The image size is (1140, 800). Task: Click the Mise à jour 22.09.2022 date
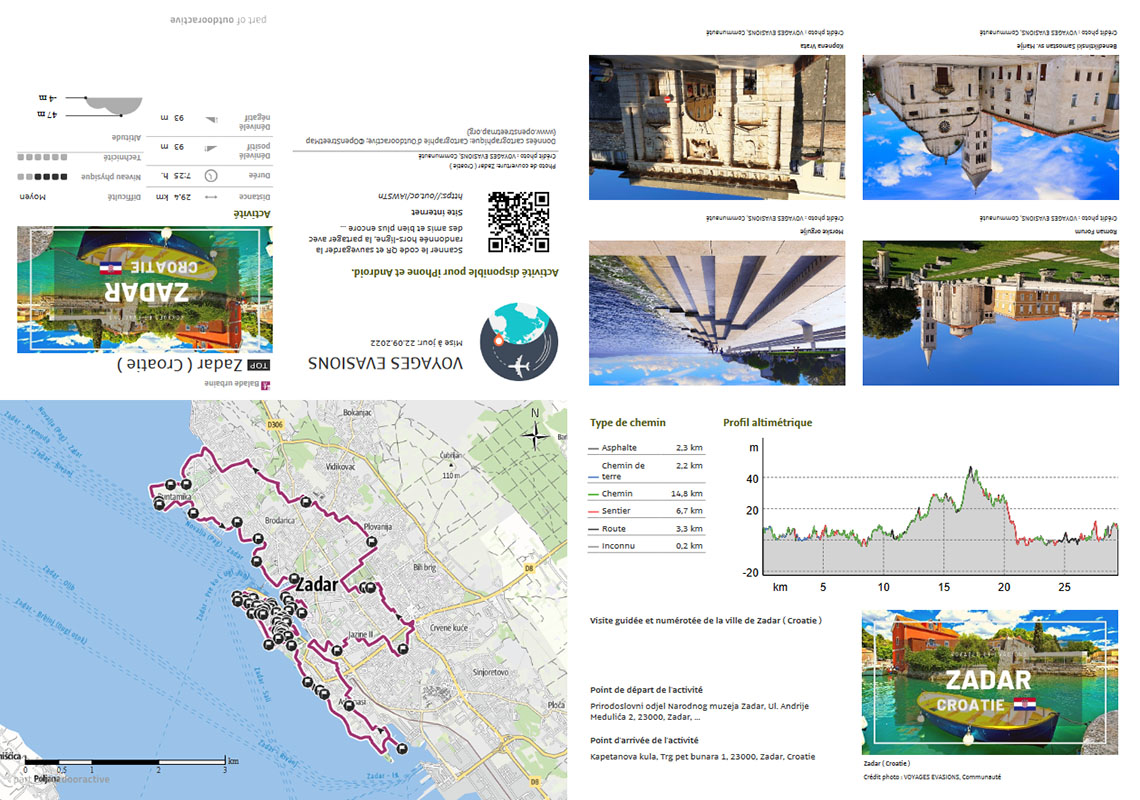[x=417, y=342]
